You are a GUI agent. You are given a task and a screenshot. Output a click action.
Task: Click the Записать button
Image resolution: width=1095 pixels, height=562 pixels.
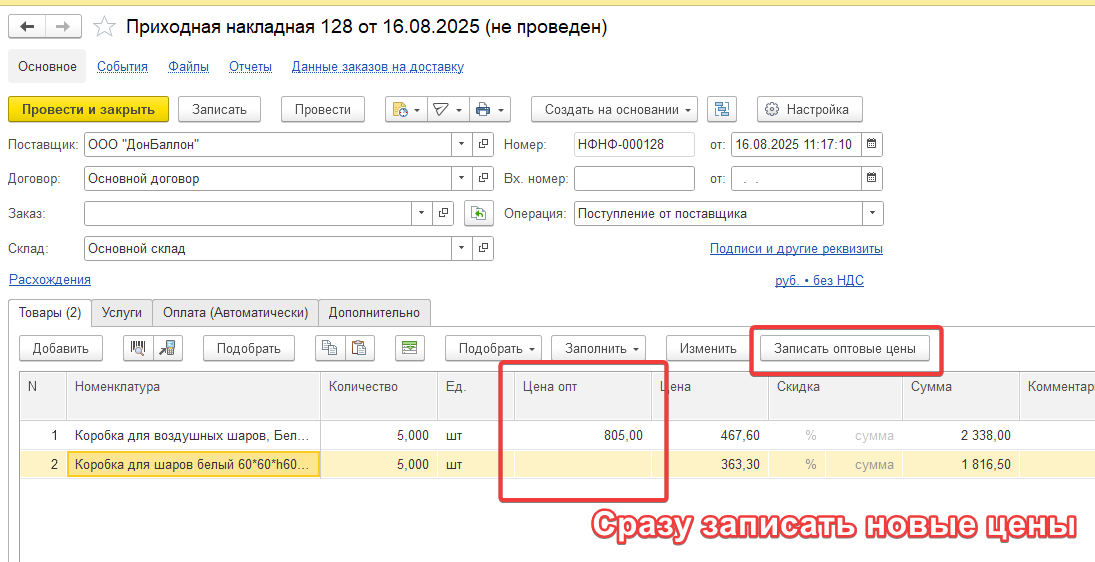point(219,110)
